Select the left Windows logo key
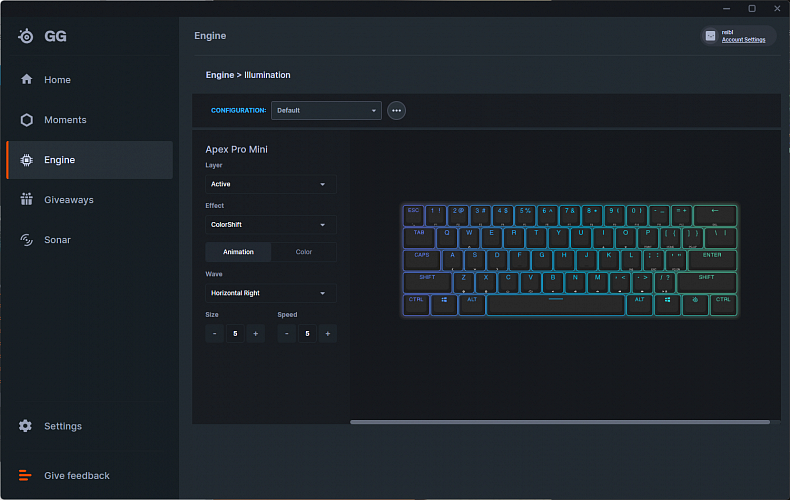 [444, 304]
